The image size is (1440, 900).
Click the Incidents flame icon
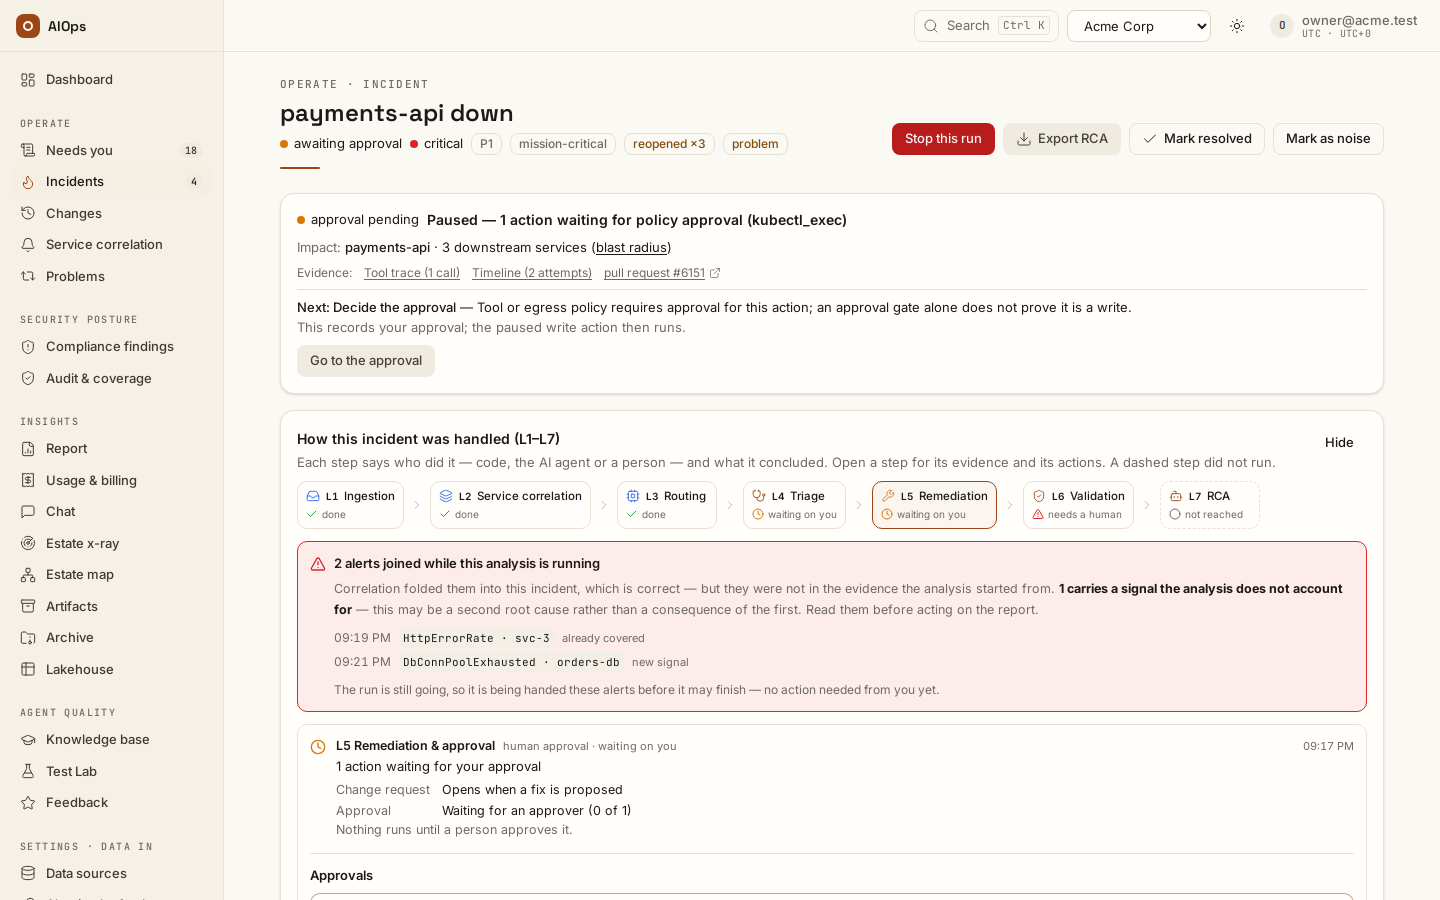pyautogui.click(x=28, y=182)
